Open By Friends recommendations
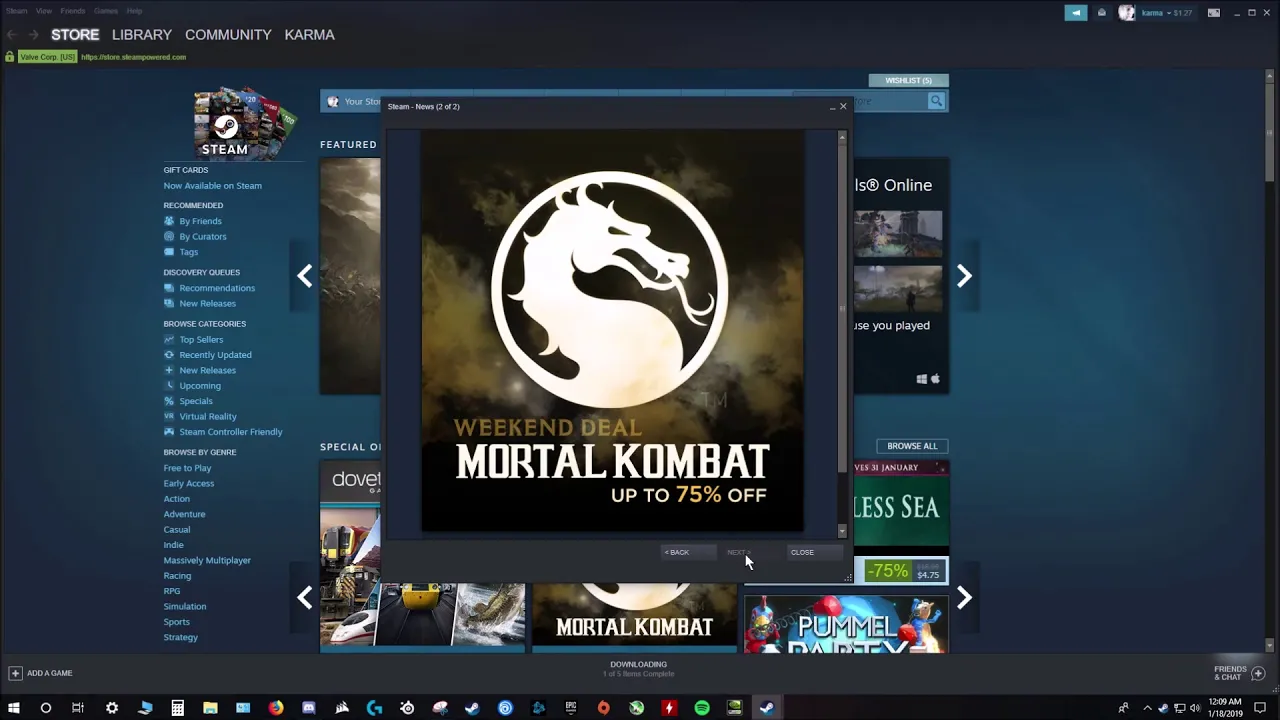The height and width of the screenshot is (720, 1280). [200, 221]
